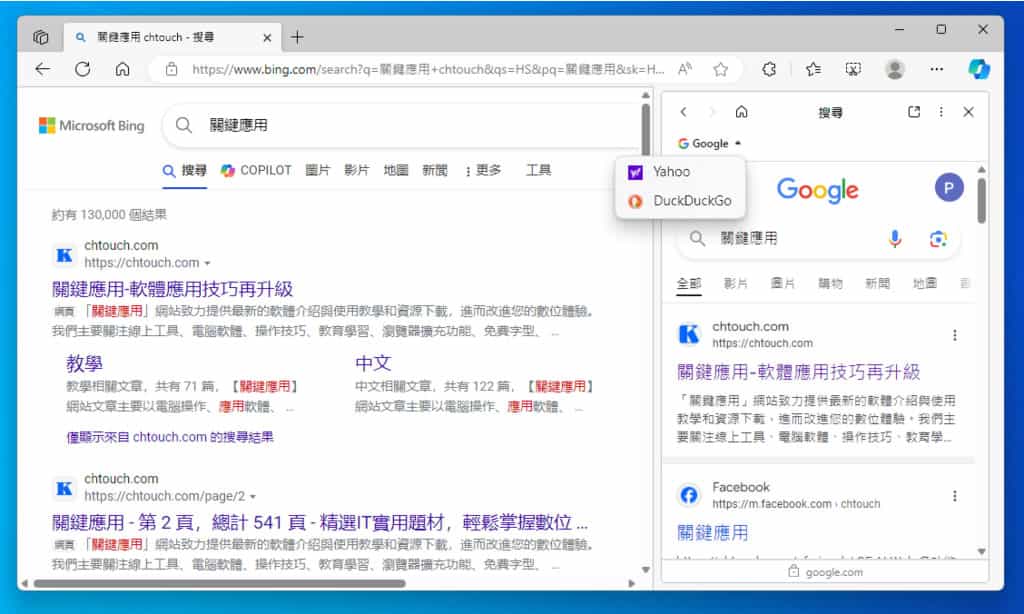Switch to Google 購物 tab
The image size is (1024, 614).
pos(830,283)
